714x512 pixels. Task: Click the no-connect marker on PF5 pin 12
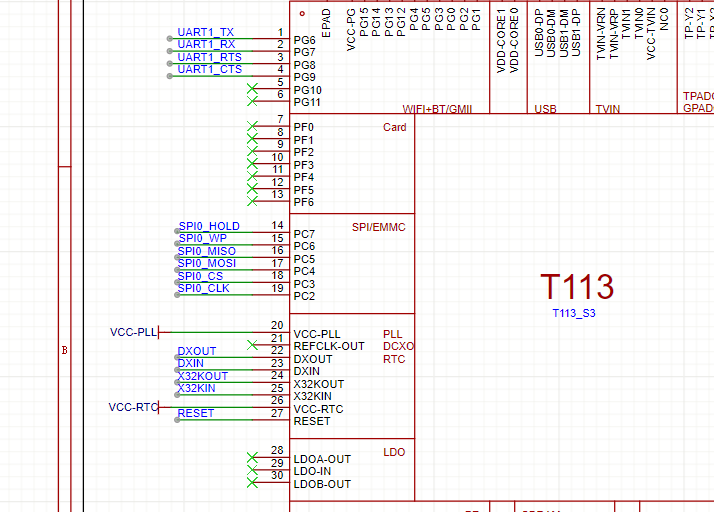(252, 189)
